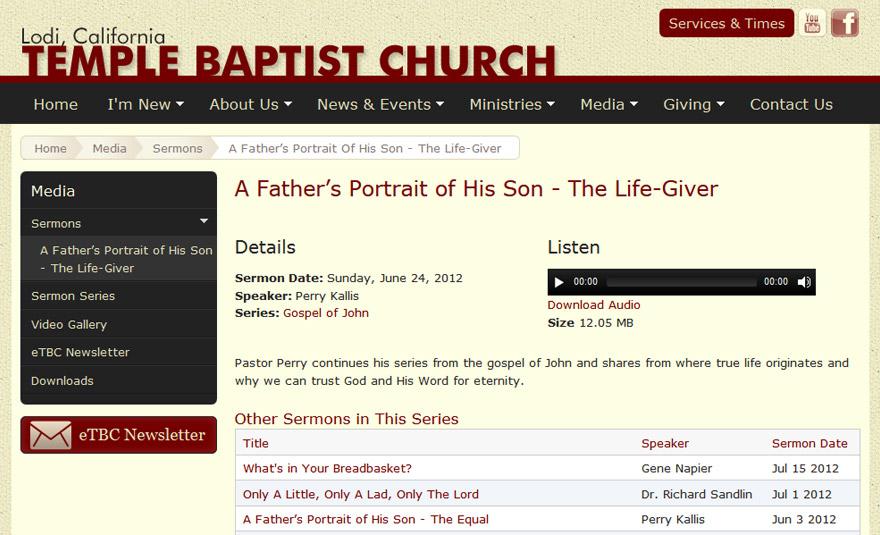
Task: Expand the I'm New dropdown menu
Action: [145, 104]
